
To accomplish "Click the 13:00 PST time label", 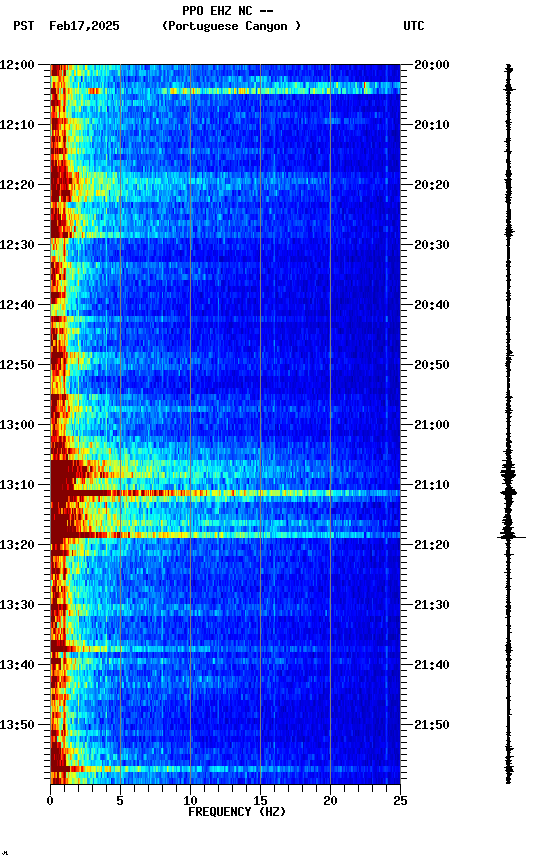I will [x=17, y=425].
